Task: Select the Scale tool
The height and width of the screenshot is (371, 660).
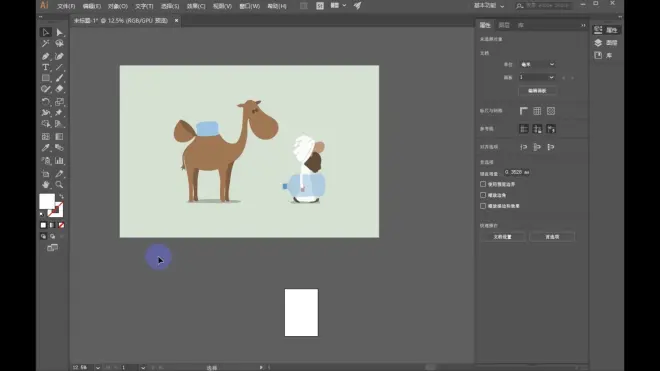Action: pyautogui.click(x=59, y=101)
